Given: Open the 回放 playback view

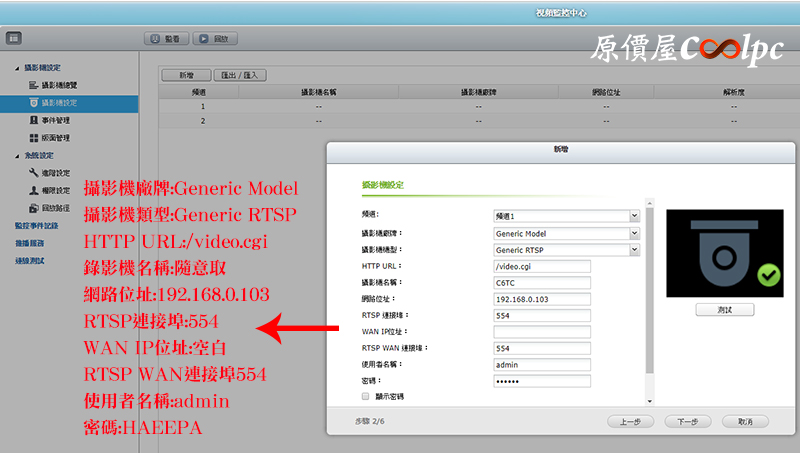Looking at the screenshot, I should (217, 39).
